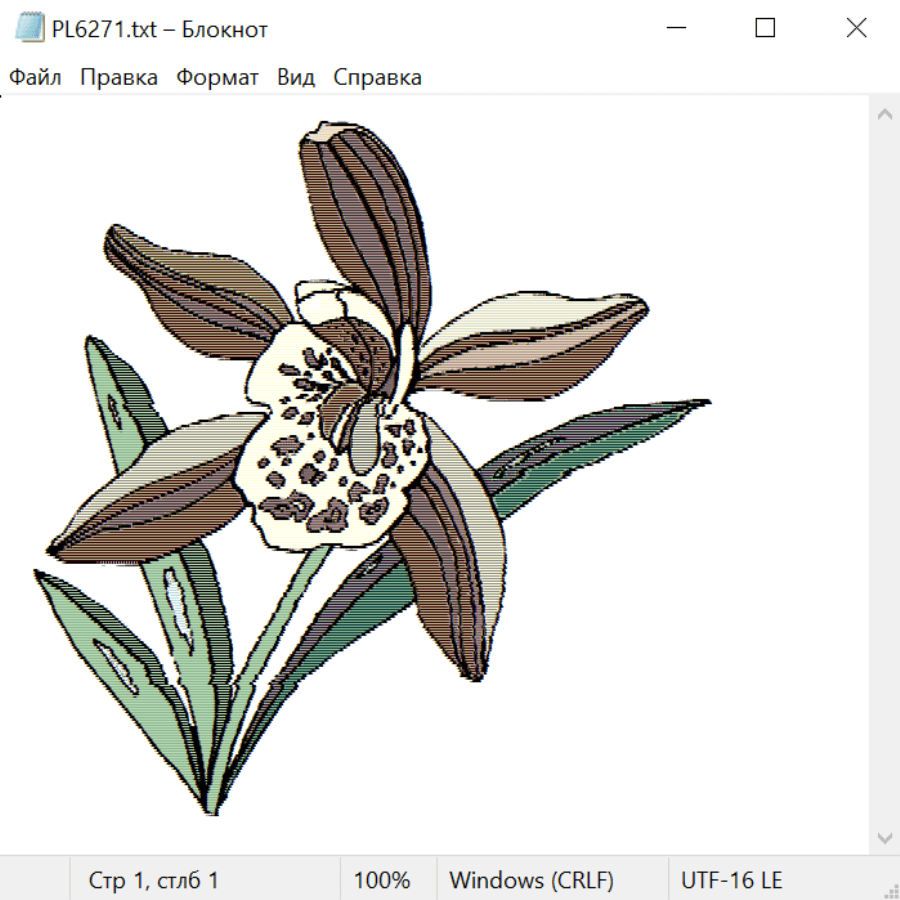The height and width of the screenshot is (900, 900).
Task: Click the resize grip in bottom-right corner
Action: click(890, 890)
